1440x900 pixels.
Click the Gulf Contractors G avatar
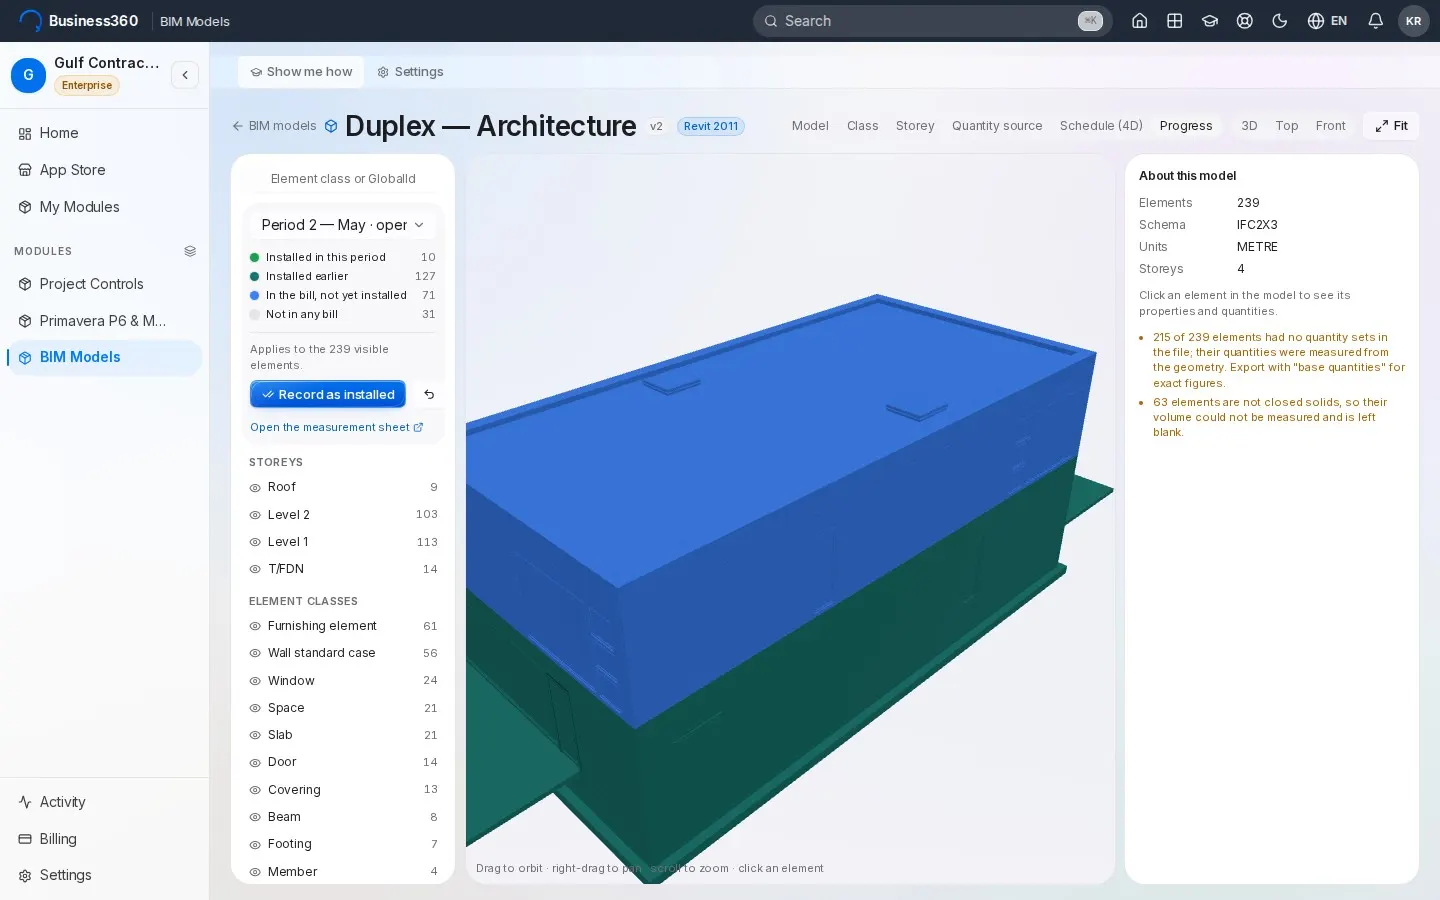pyautogui.click(x=28, y=75)
